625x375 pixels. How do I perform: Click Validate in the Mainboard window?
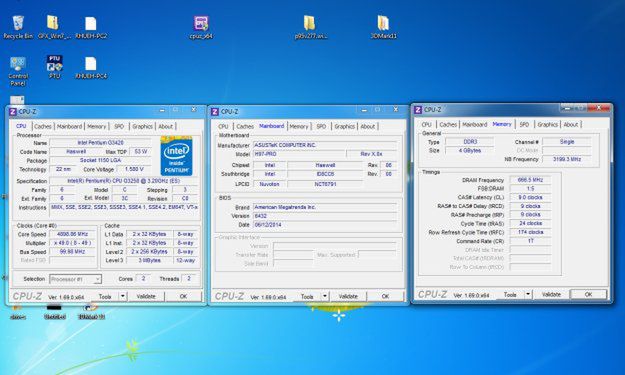(x=348, y=296)
